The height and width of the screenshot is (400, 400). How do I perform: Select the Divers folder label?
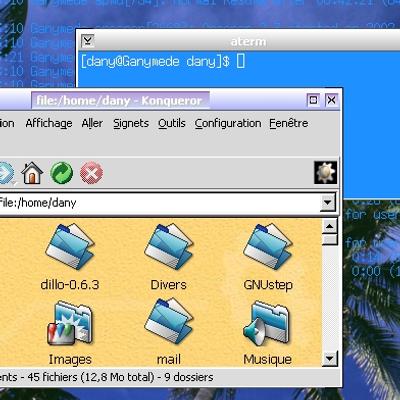click(x=168, y=284)
